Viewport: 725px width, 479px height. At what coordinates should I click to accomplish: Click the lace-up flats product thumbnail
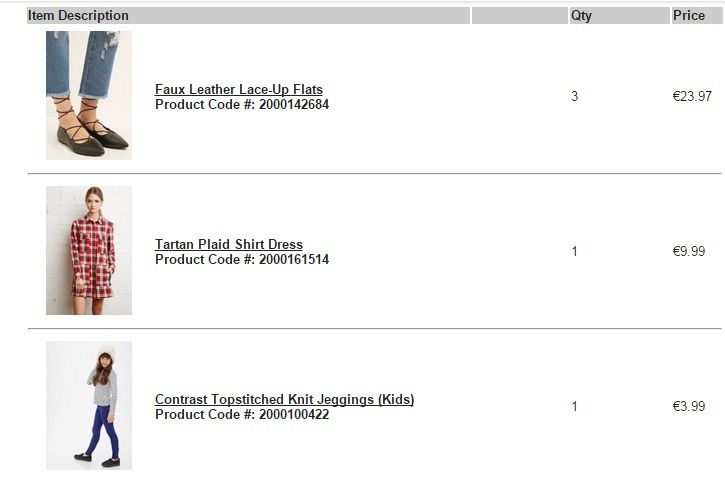coord(89,95)
